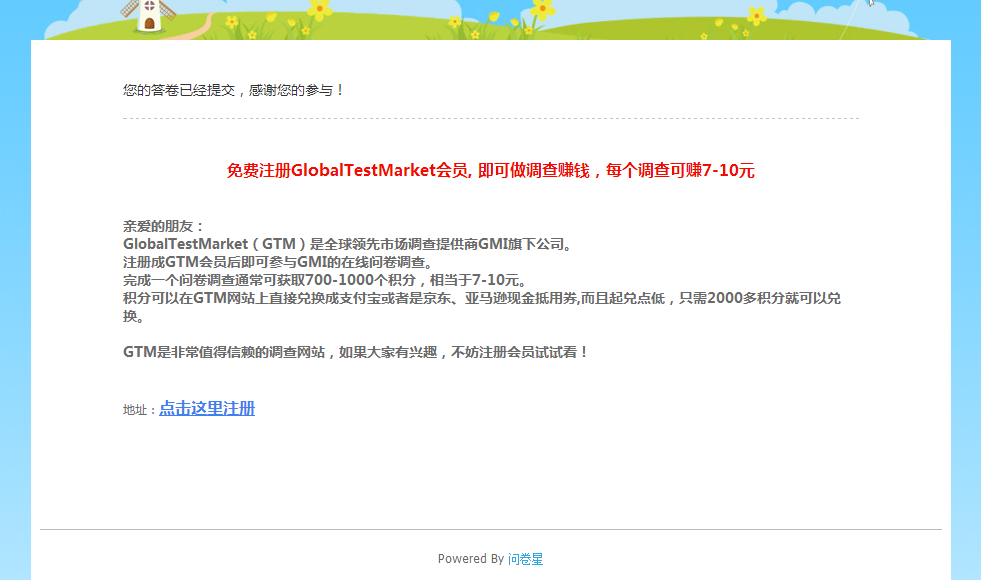Viewport: 981px width, 580px height.
Task: Click the line about 积分可以在GTM网站上直接兑换
Action: click(x=482, y=307)
